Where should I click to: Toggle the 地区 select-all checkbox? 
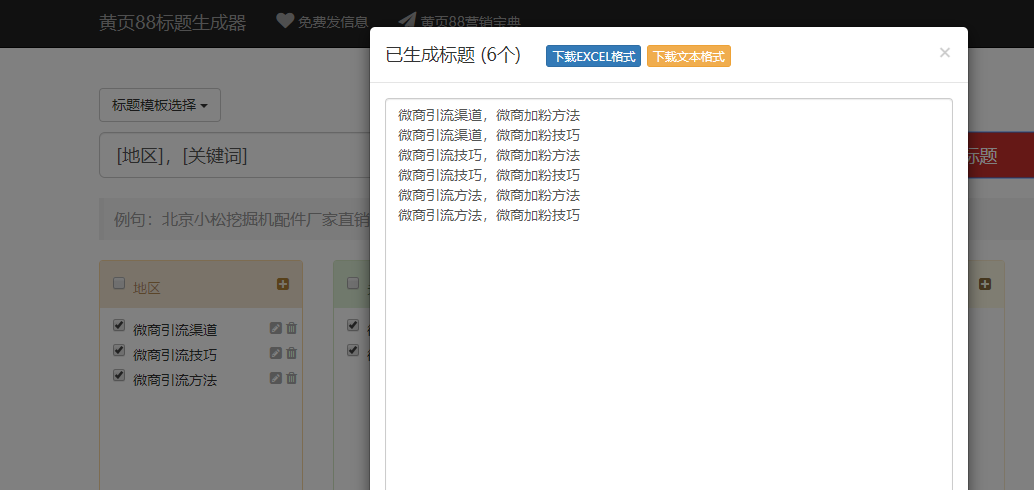pos(119,283)
